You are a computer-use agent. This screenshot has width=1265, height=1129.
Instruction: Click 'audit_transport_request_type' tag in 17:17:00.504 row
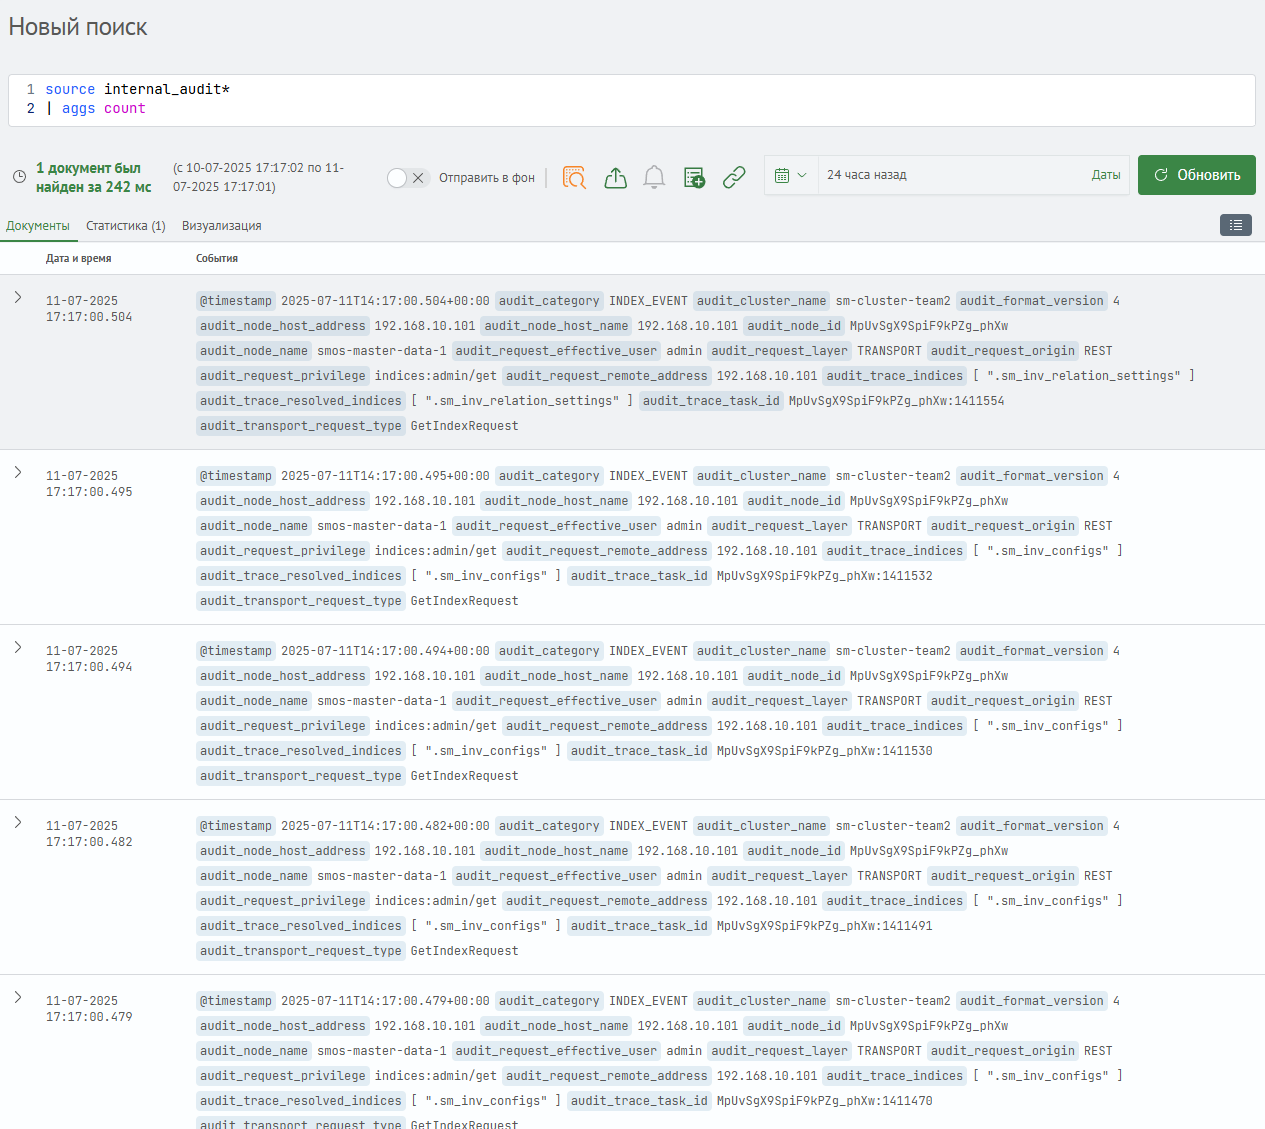(x=301, y=426)
